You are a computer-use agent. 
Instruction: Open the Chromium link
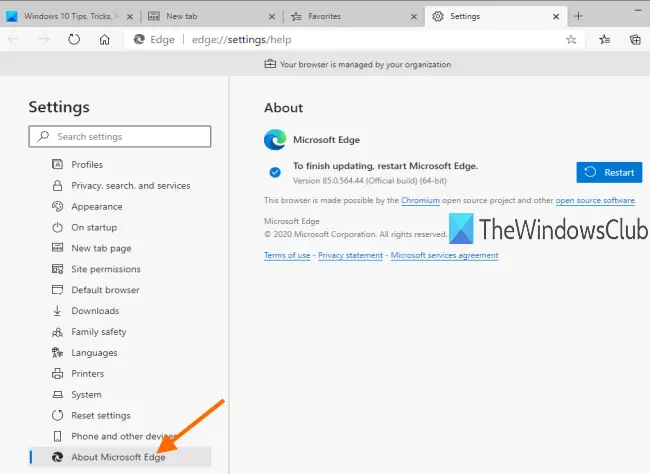click(x=420, y=200)
